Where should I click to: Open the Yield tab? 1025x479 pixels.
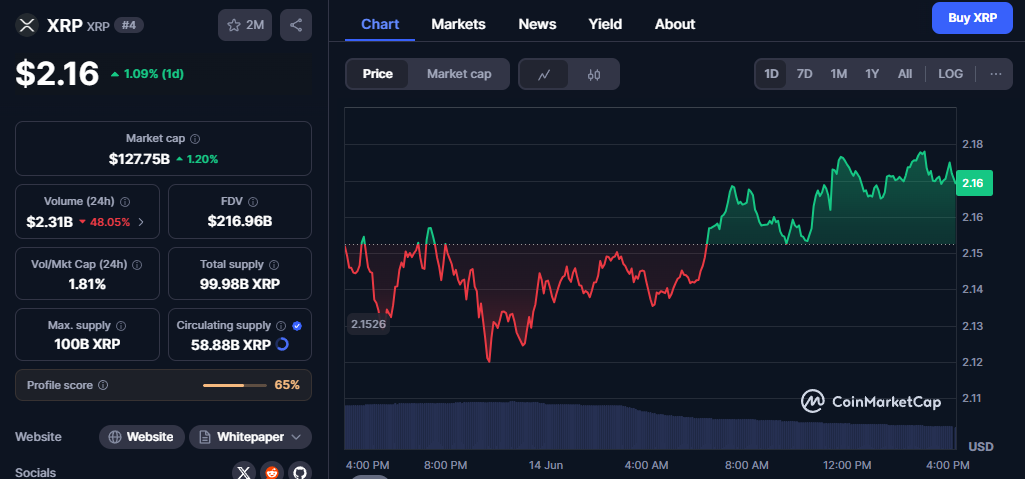coord(605,24)
